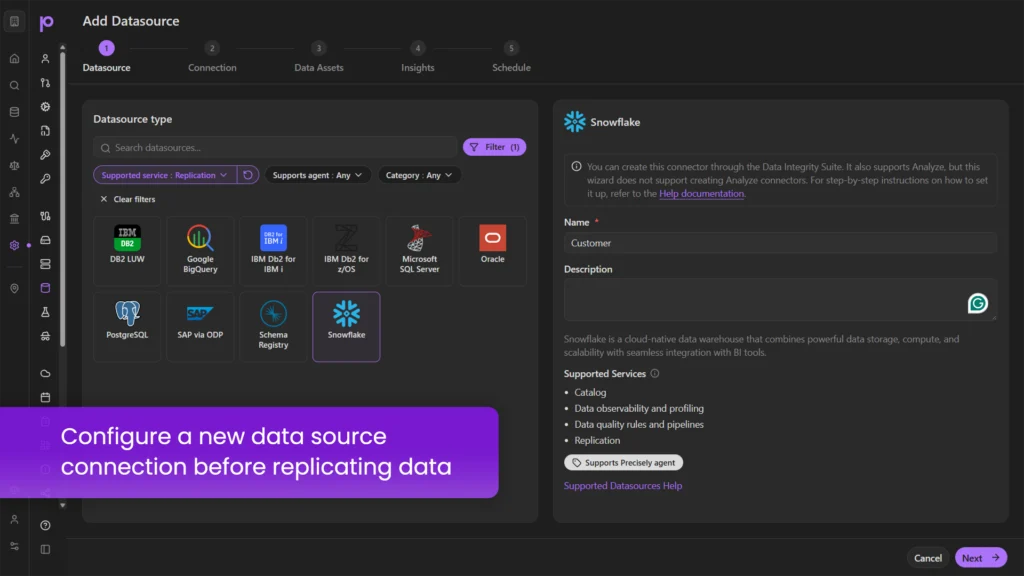Open the git branch icon in second sidebar
Screen dimensions: 1024x576
coord(45,83)
